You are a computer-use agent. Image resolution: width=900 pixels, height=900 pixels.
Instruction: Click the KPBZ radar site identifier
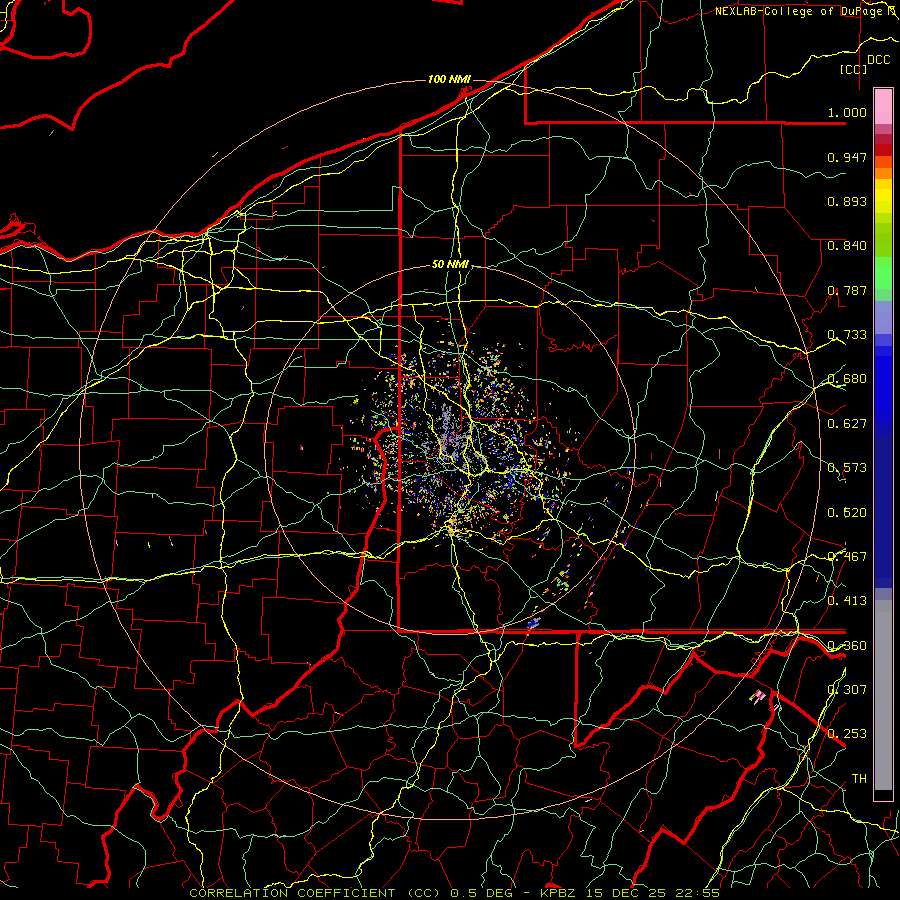tap(560, 893)
